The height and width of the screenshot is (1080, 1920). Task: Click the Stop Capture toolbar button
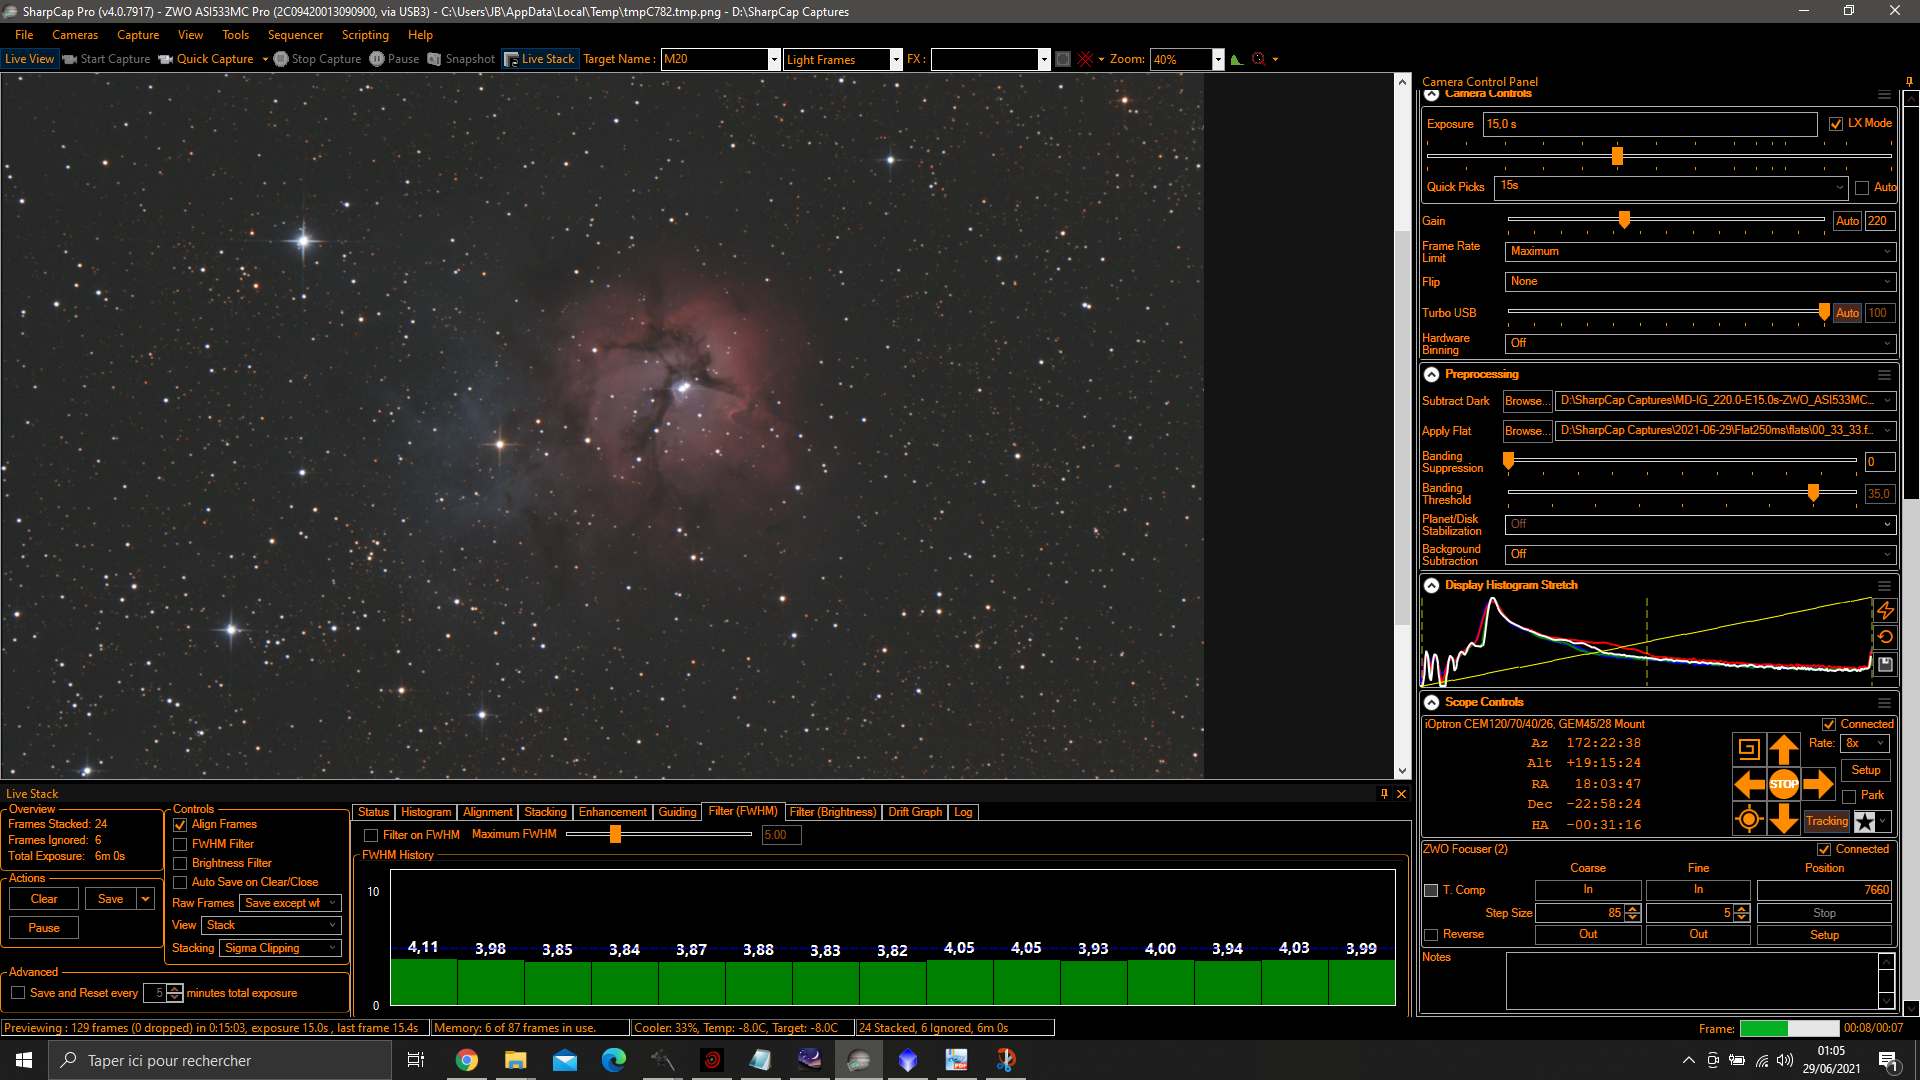pos(318,59)
